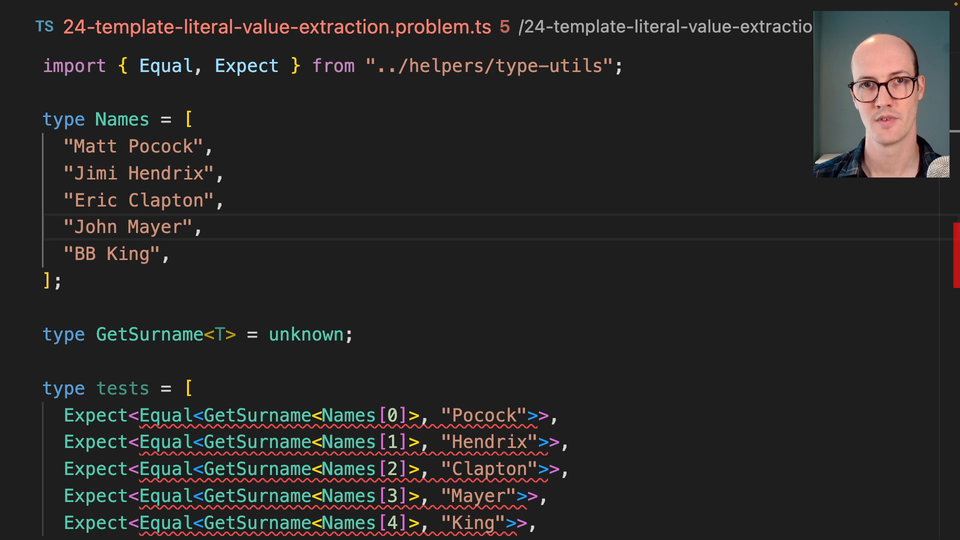Click the "BB King" string
This screenshot has width=960, height=540.
tap(111, 255)
